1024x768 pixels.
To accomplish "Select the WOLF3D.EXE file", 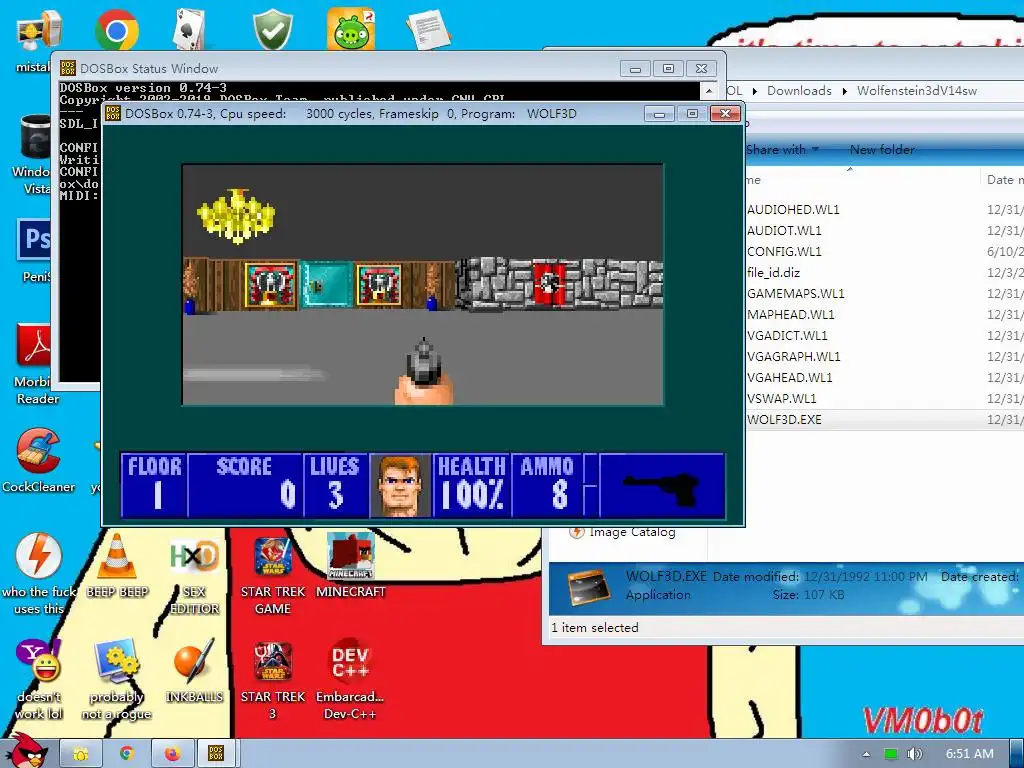I will (784, 419).
